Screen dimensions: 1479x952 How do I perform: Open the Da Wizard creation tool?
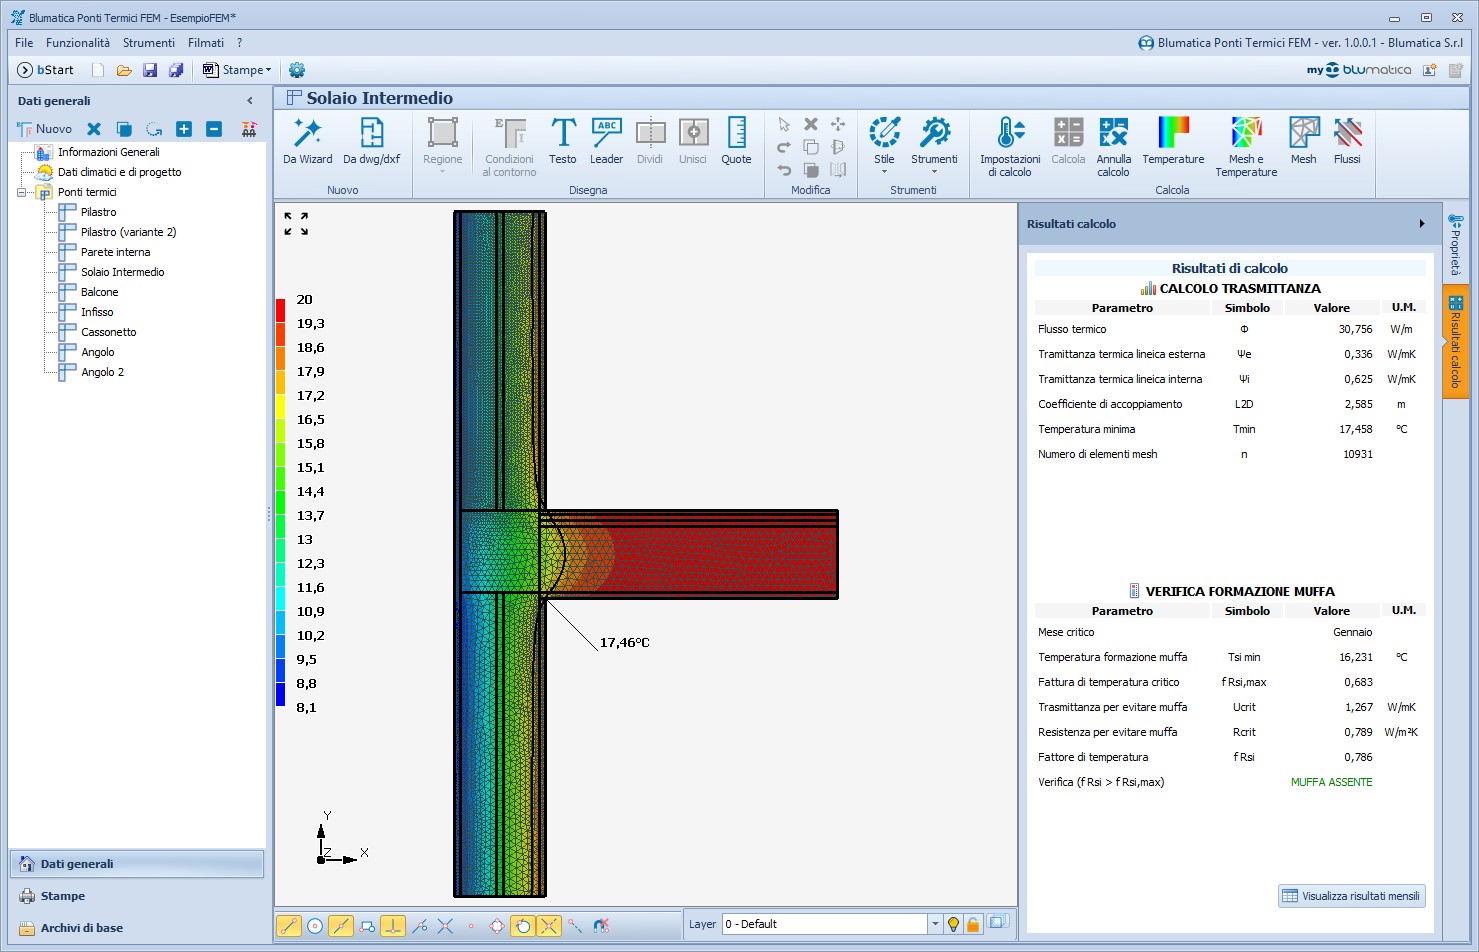tap(307, 141)
